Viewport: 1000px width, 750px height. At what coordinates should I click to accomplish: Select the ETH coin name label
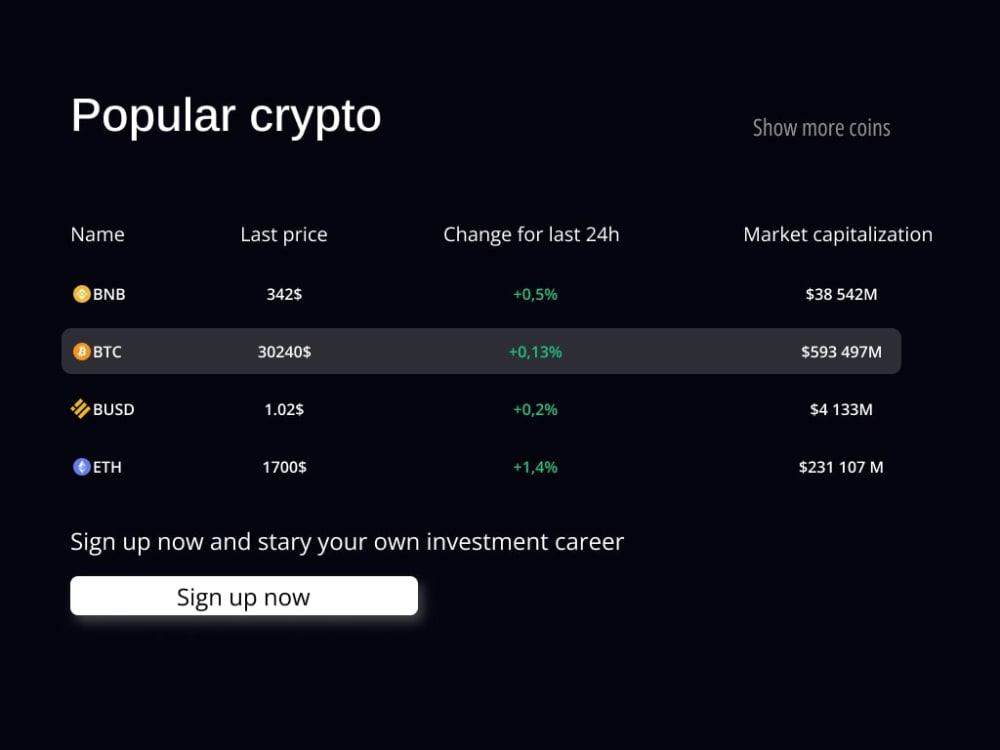[x=107, y=467]
